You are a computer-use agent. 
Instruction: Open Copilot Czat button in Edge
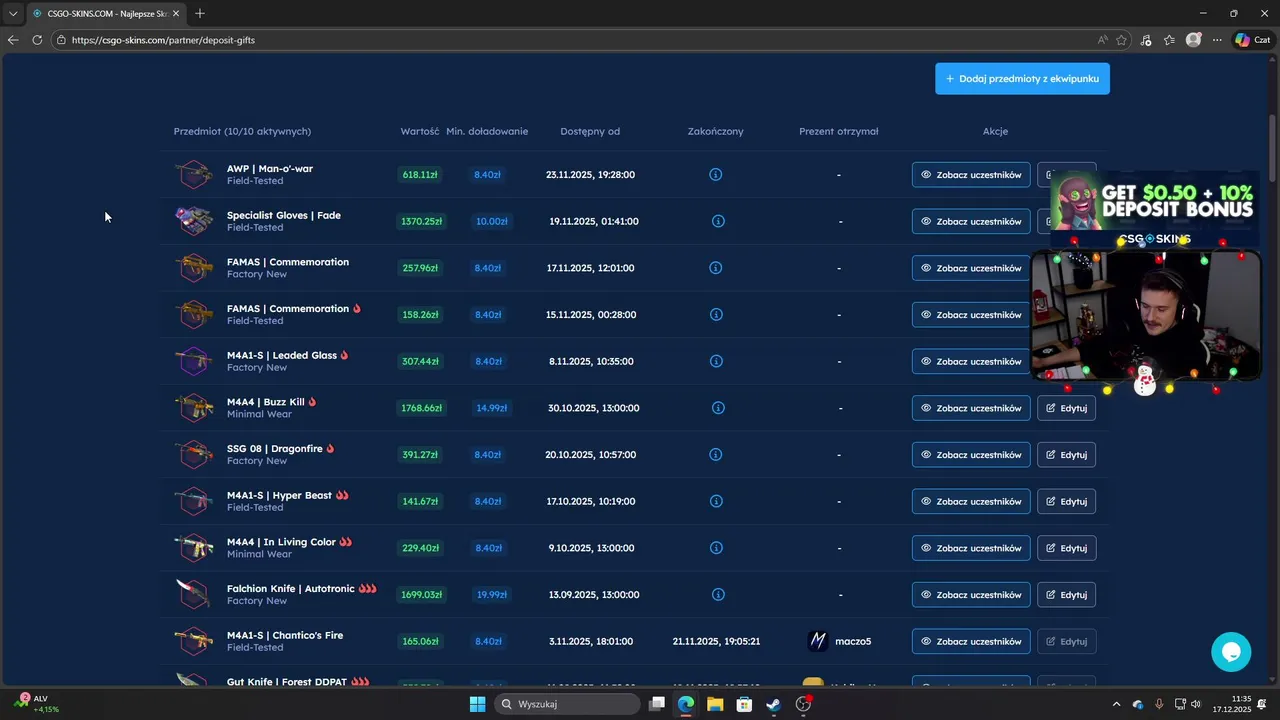coord(1252,40)
